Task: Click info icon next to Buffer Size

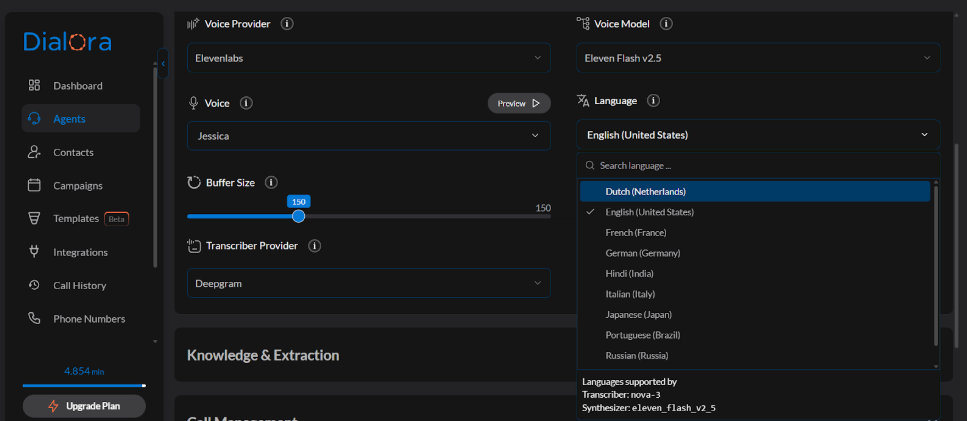Action: click(x=271, y=183)
